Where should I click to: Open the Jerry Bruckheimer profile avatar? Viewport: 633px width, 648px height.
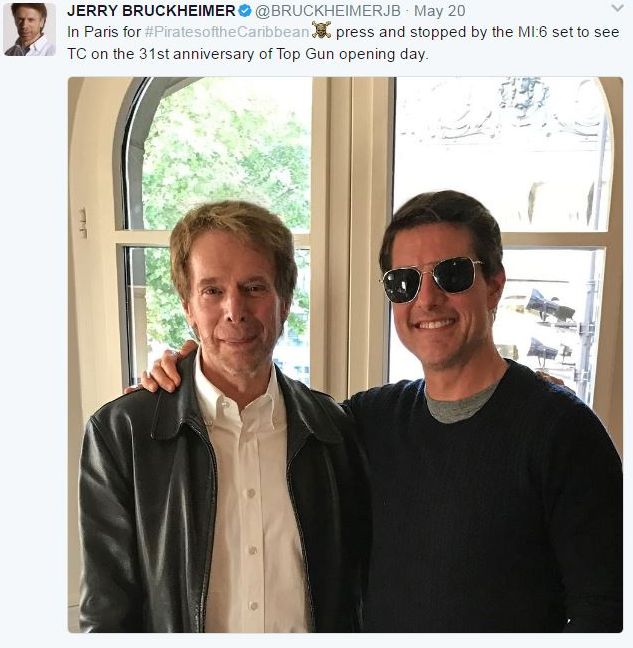coord(30,29)
